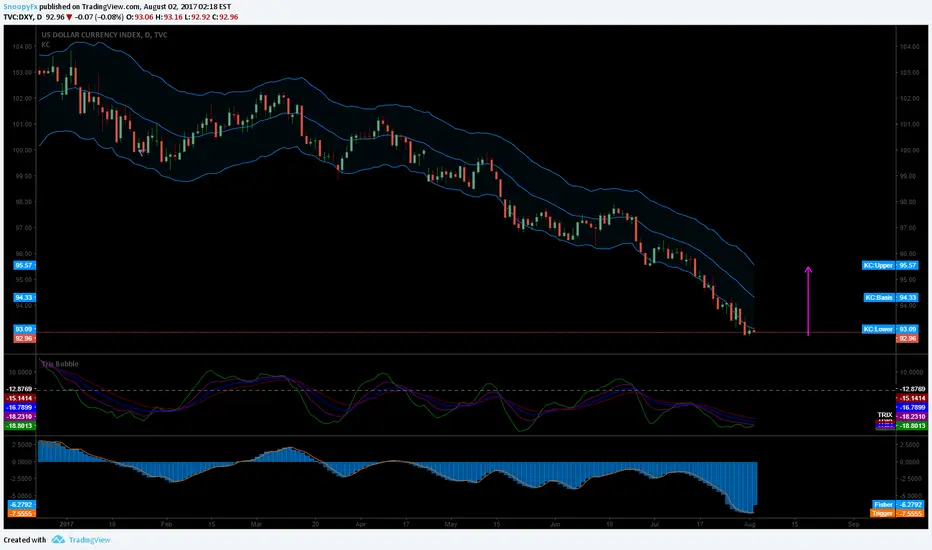The image size is (932, 550).
Task: Click the red -15.1414 tag on right scale
Action: 911,398
